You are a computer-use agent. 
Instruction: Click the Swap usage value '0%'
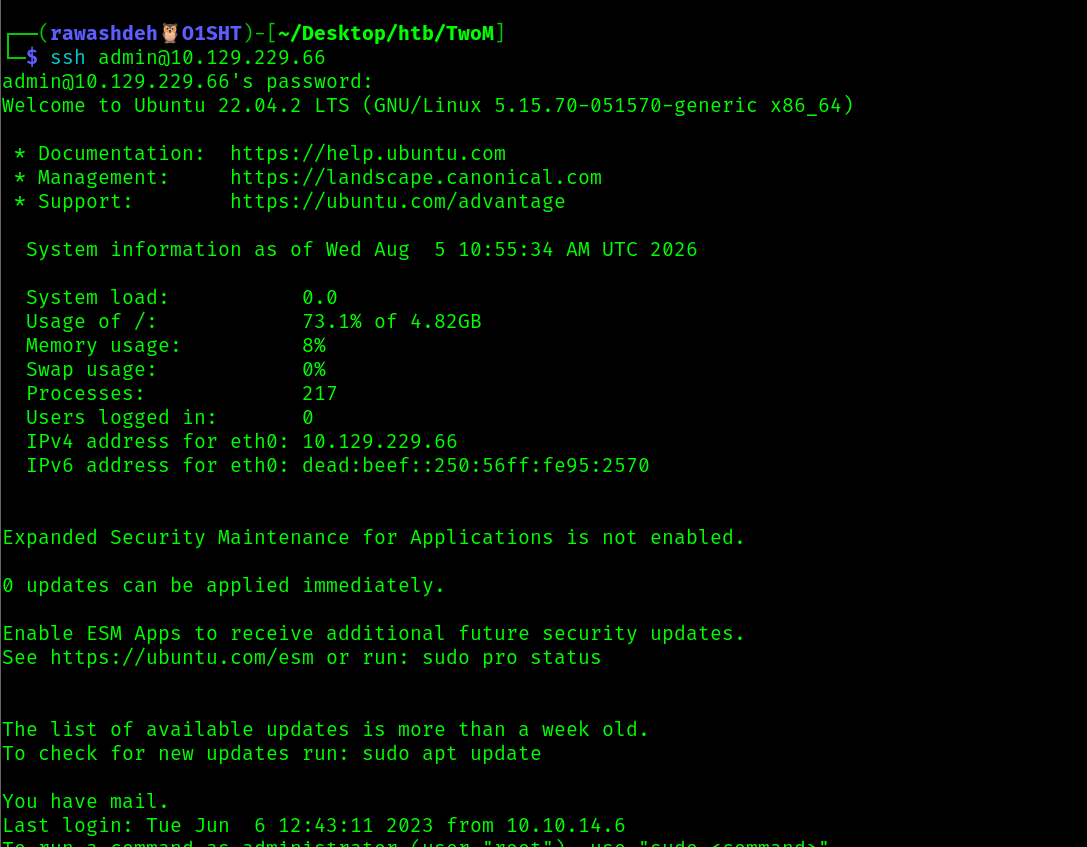(314, 369)
